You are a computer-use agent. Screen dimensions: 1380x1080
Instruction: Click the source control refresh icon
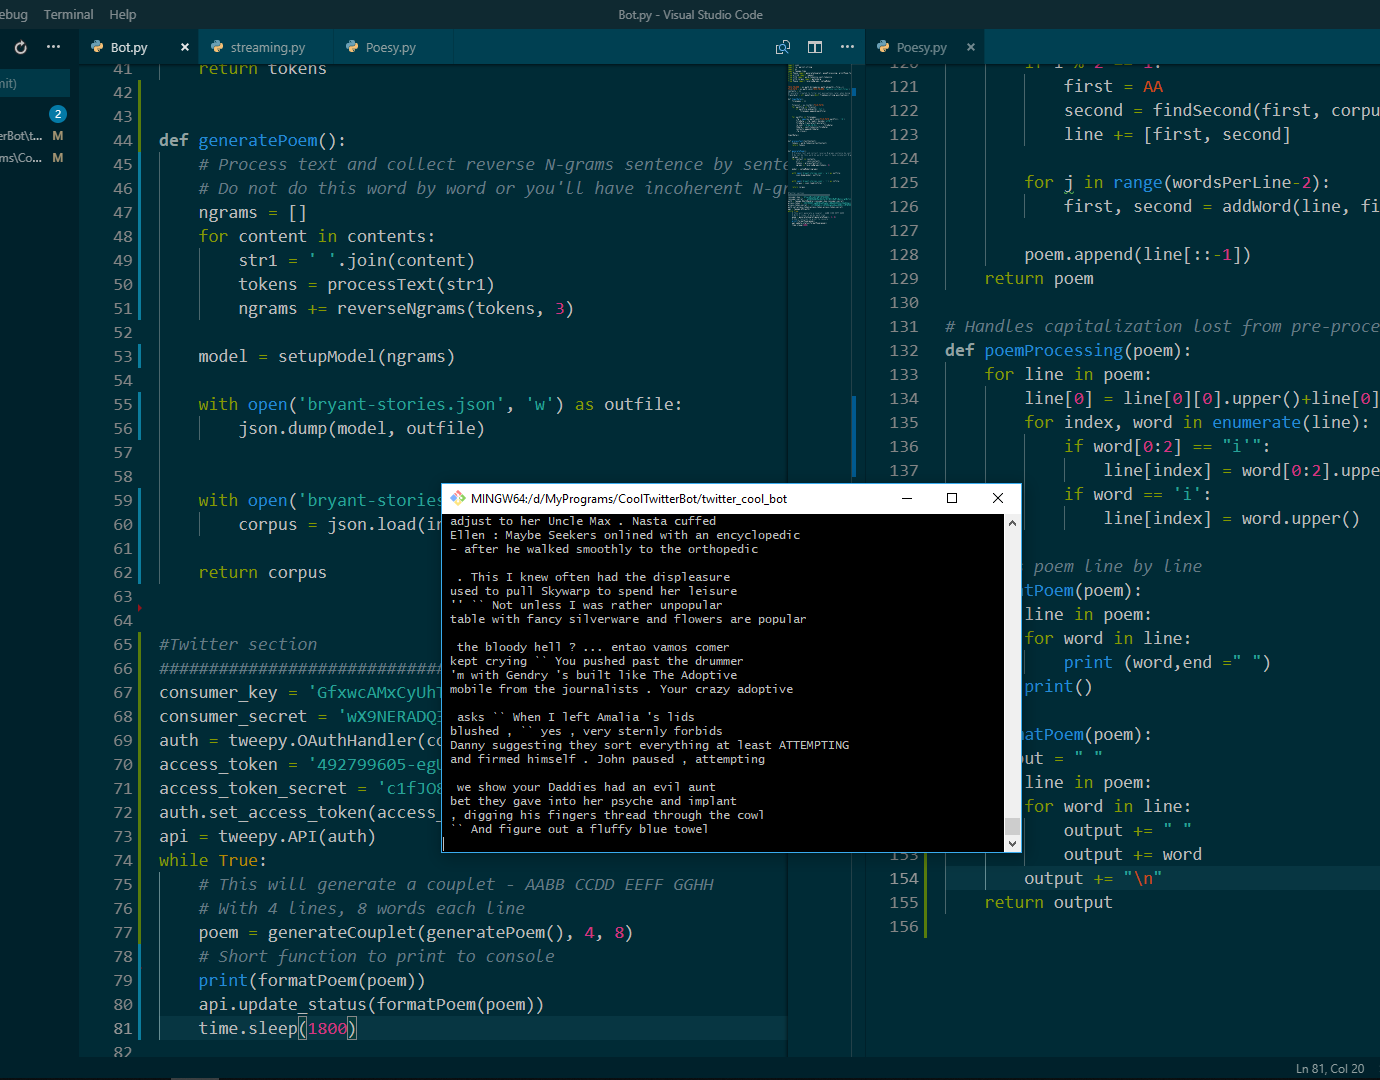pos(21,47)
